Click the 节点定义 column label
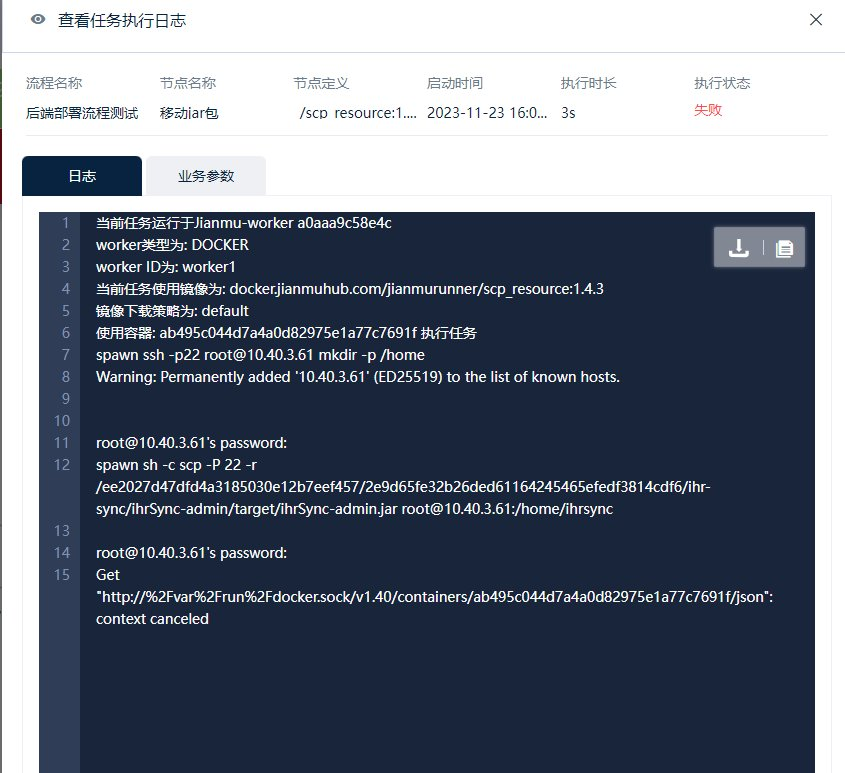This screenshot has height=773, width=845. [321, 83]
